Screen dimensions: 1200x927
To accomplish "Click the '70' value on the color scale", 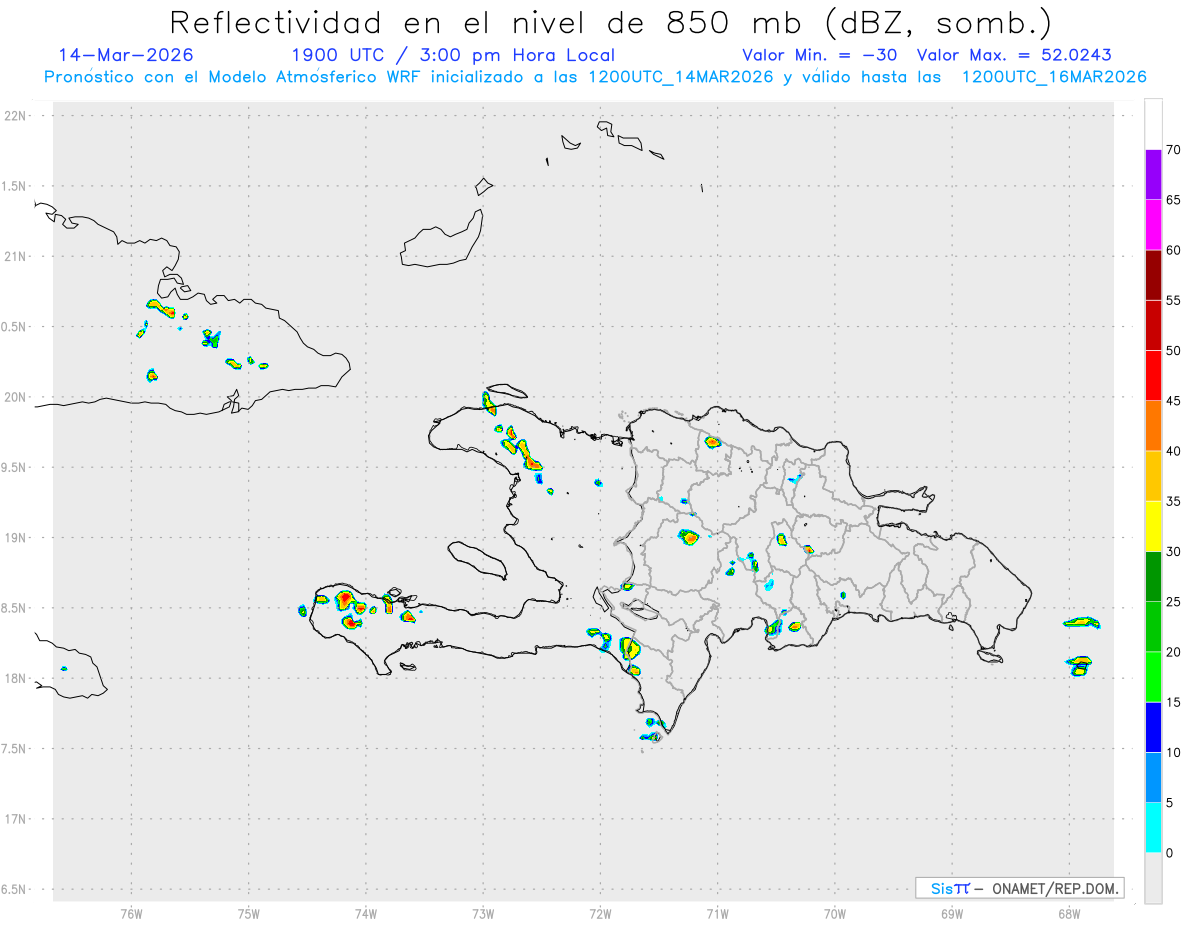I will point(1173,150).
